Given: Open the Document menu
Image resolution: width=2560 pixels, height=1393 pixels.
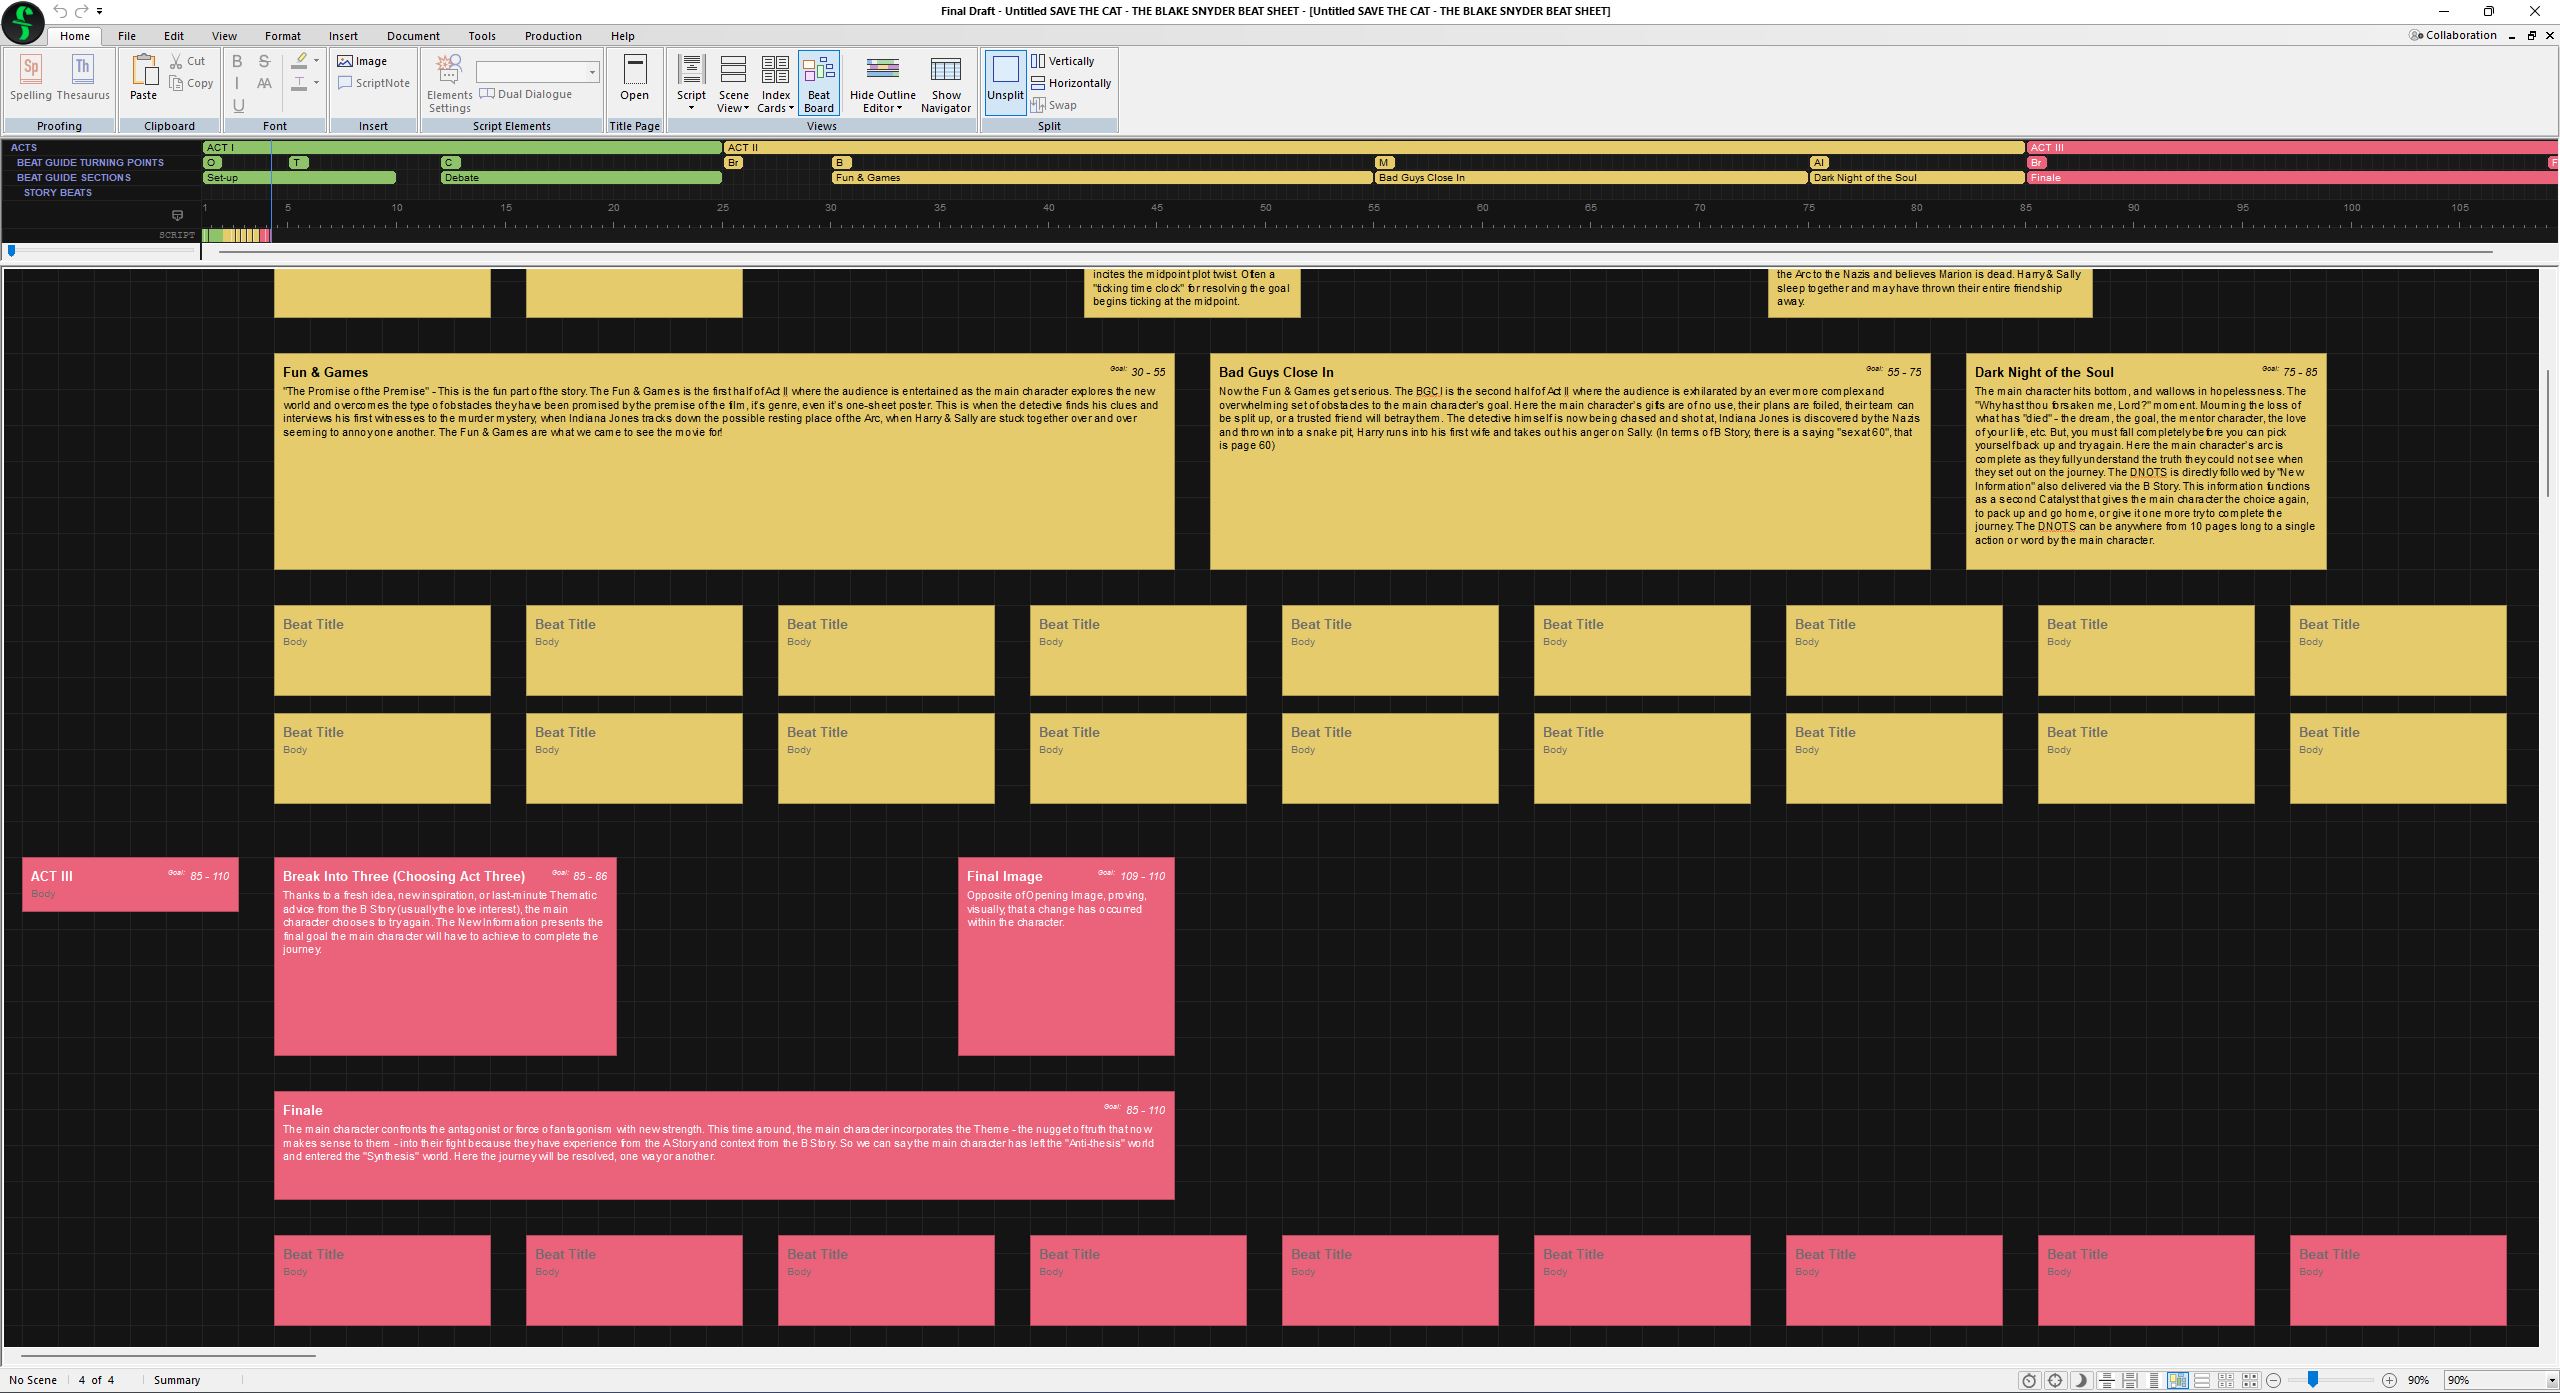Looking at the screenshot, I should pyautogui.click(x=413, y=36).
